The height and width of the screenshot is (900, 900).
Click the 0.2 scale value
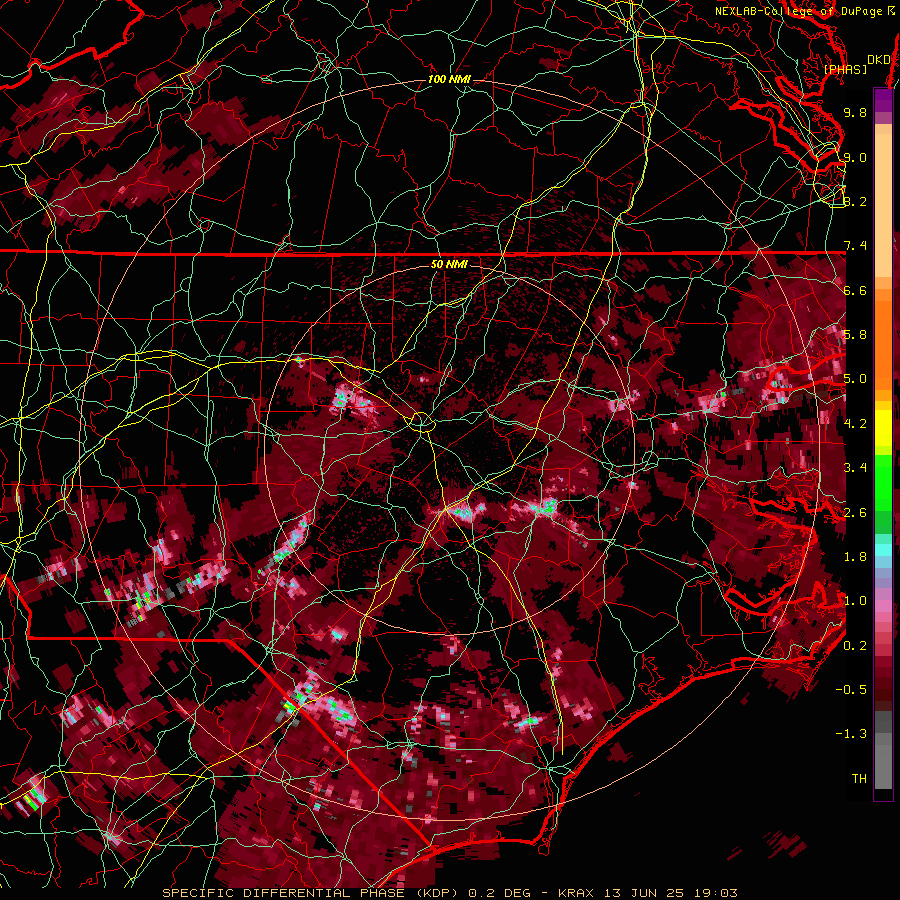pyautogui.click(x=855, y=646)
